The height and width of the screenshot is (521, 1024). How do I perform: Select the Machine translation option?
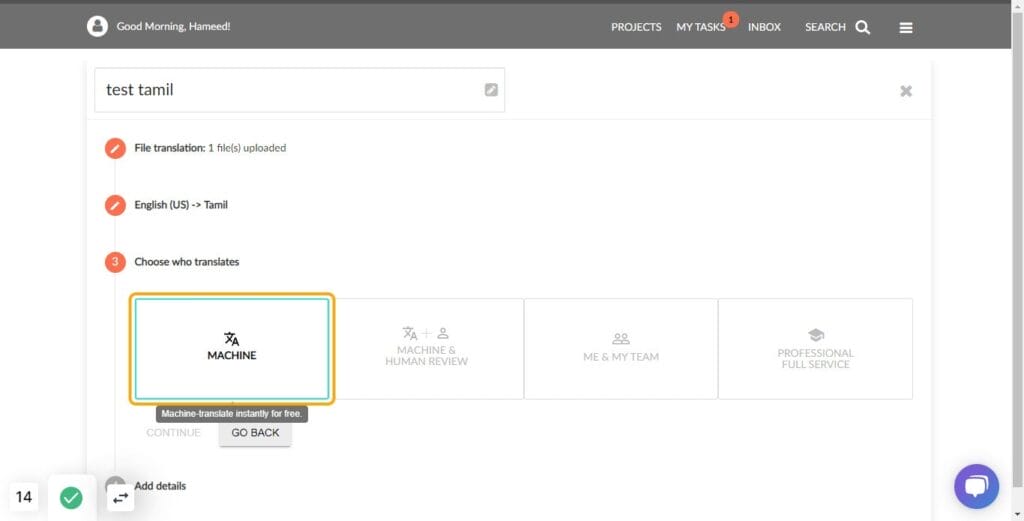232,348
